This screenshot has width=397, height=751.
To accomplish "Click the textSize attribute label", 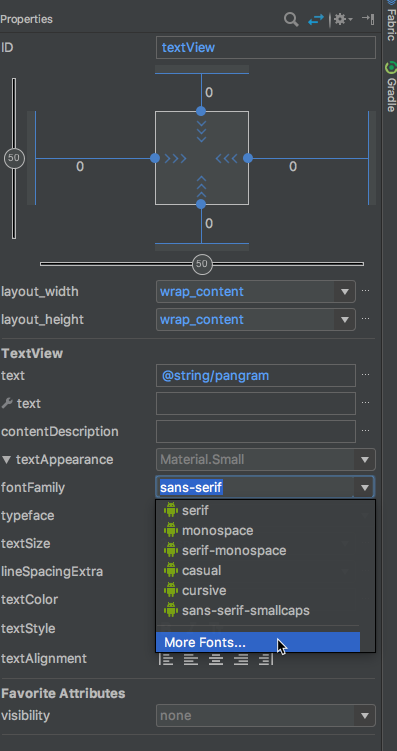I will coord(26,544).
